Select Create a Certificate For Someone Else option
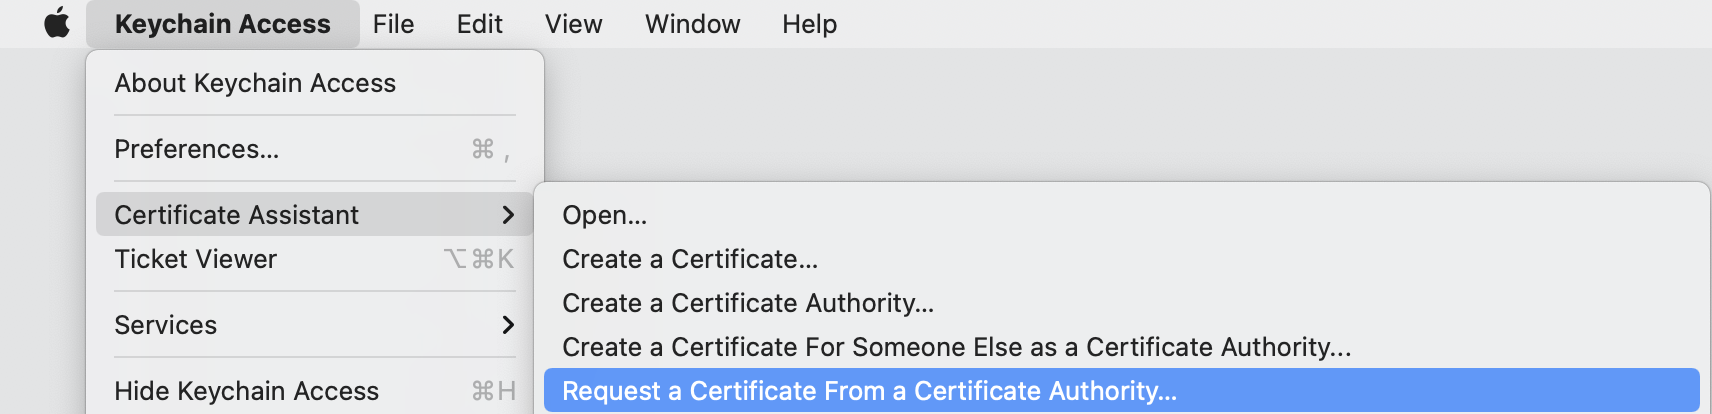This screenshot has width=1712, height=414. pos(1122,347)
